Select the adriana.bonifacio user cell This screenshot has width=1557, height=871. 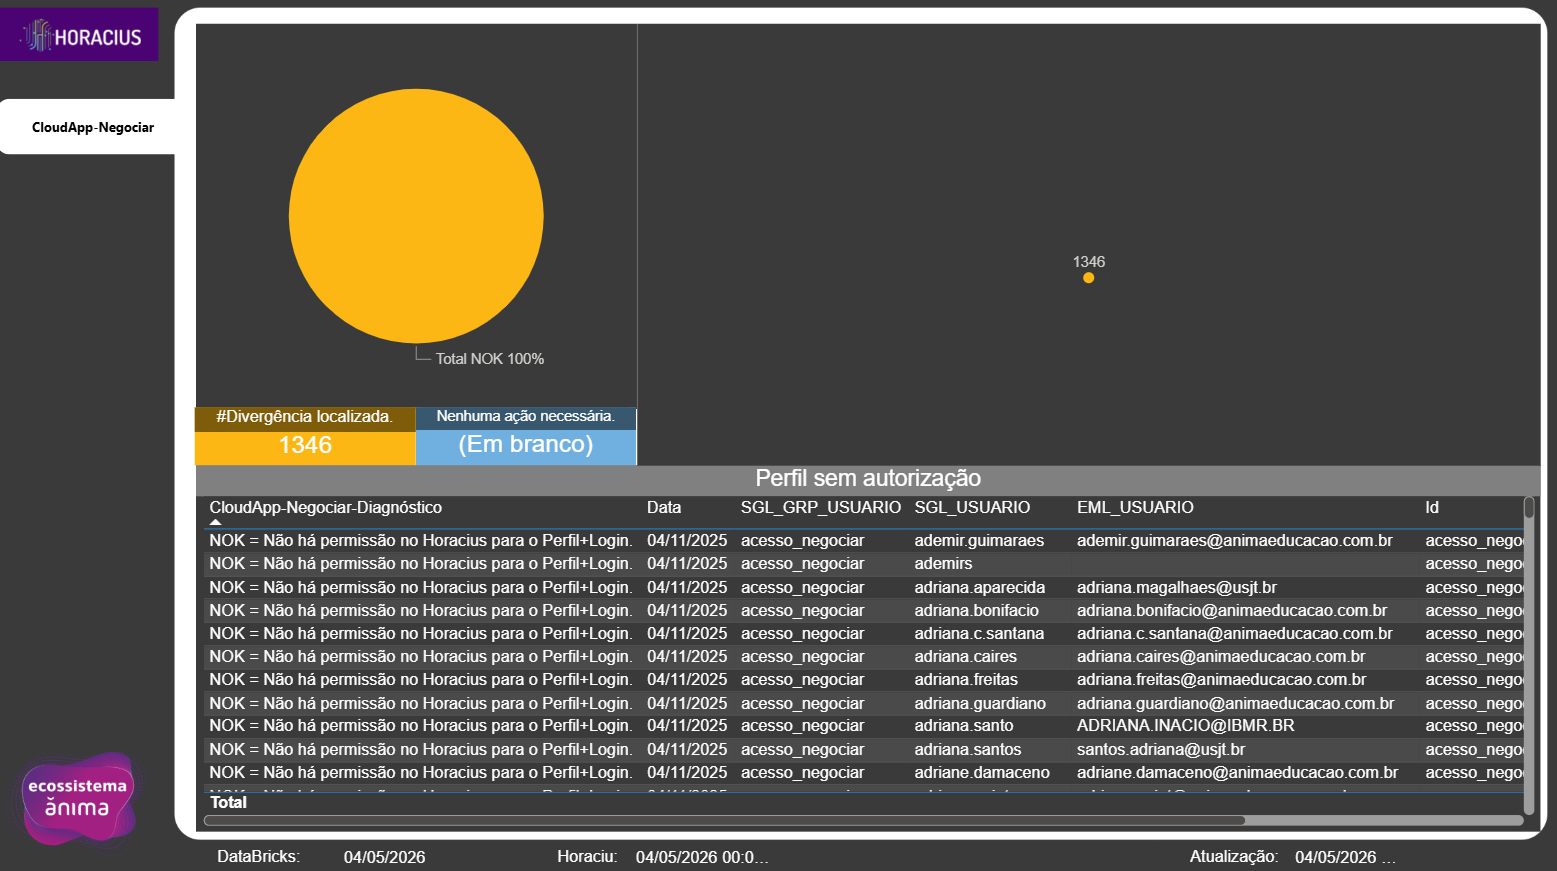coord(977,611)
